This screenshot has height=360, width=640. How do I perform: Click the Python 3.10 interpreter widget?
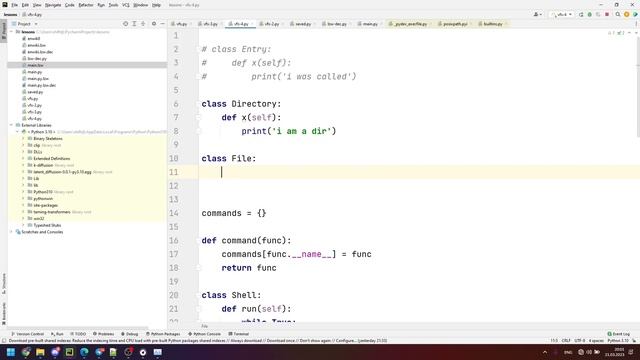618,340
